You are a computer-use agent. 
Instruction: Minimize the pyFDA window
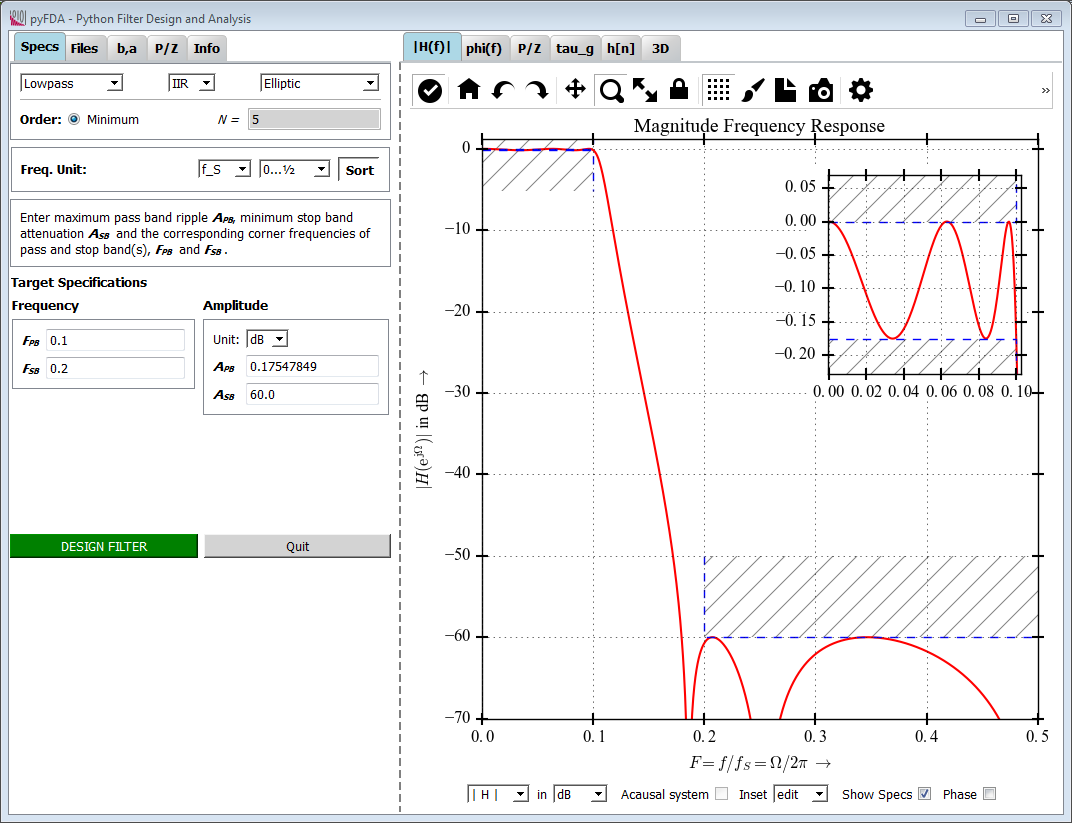(x=980, y=19)
